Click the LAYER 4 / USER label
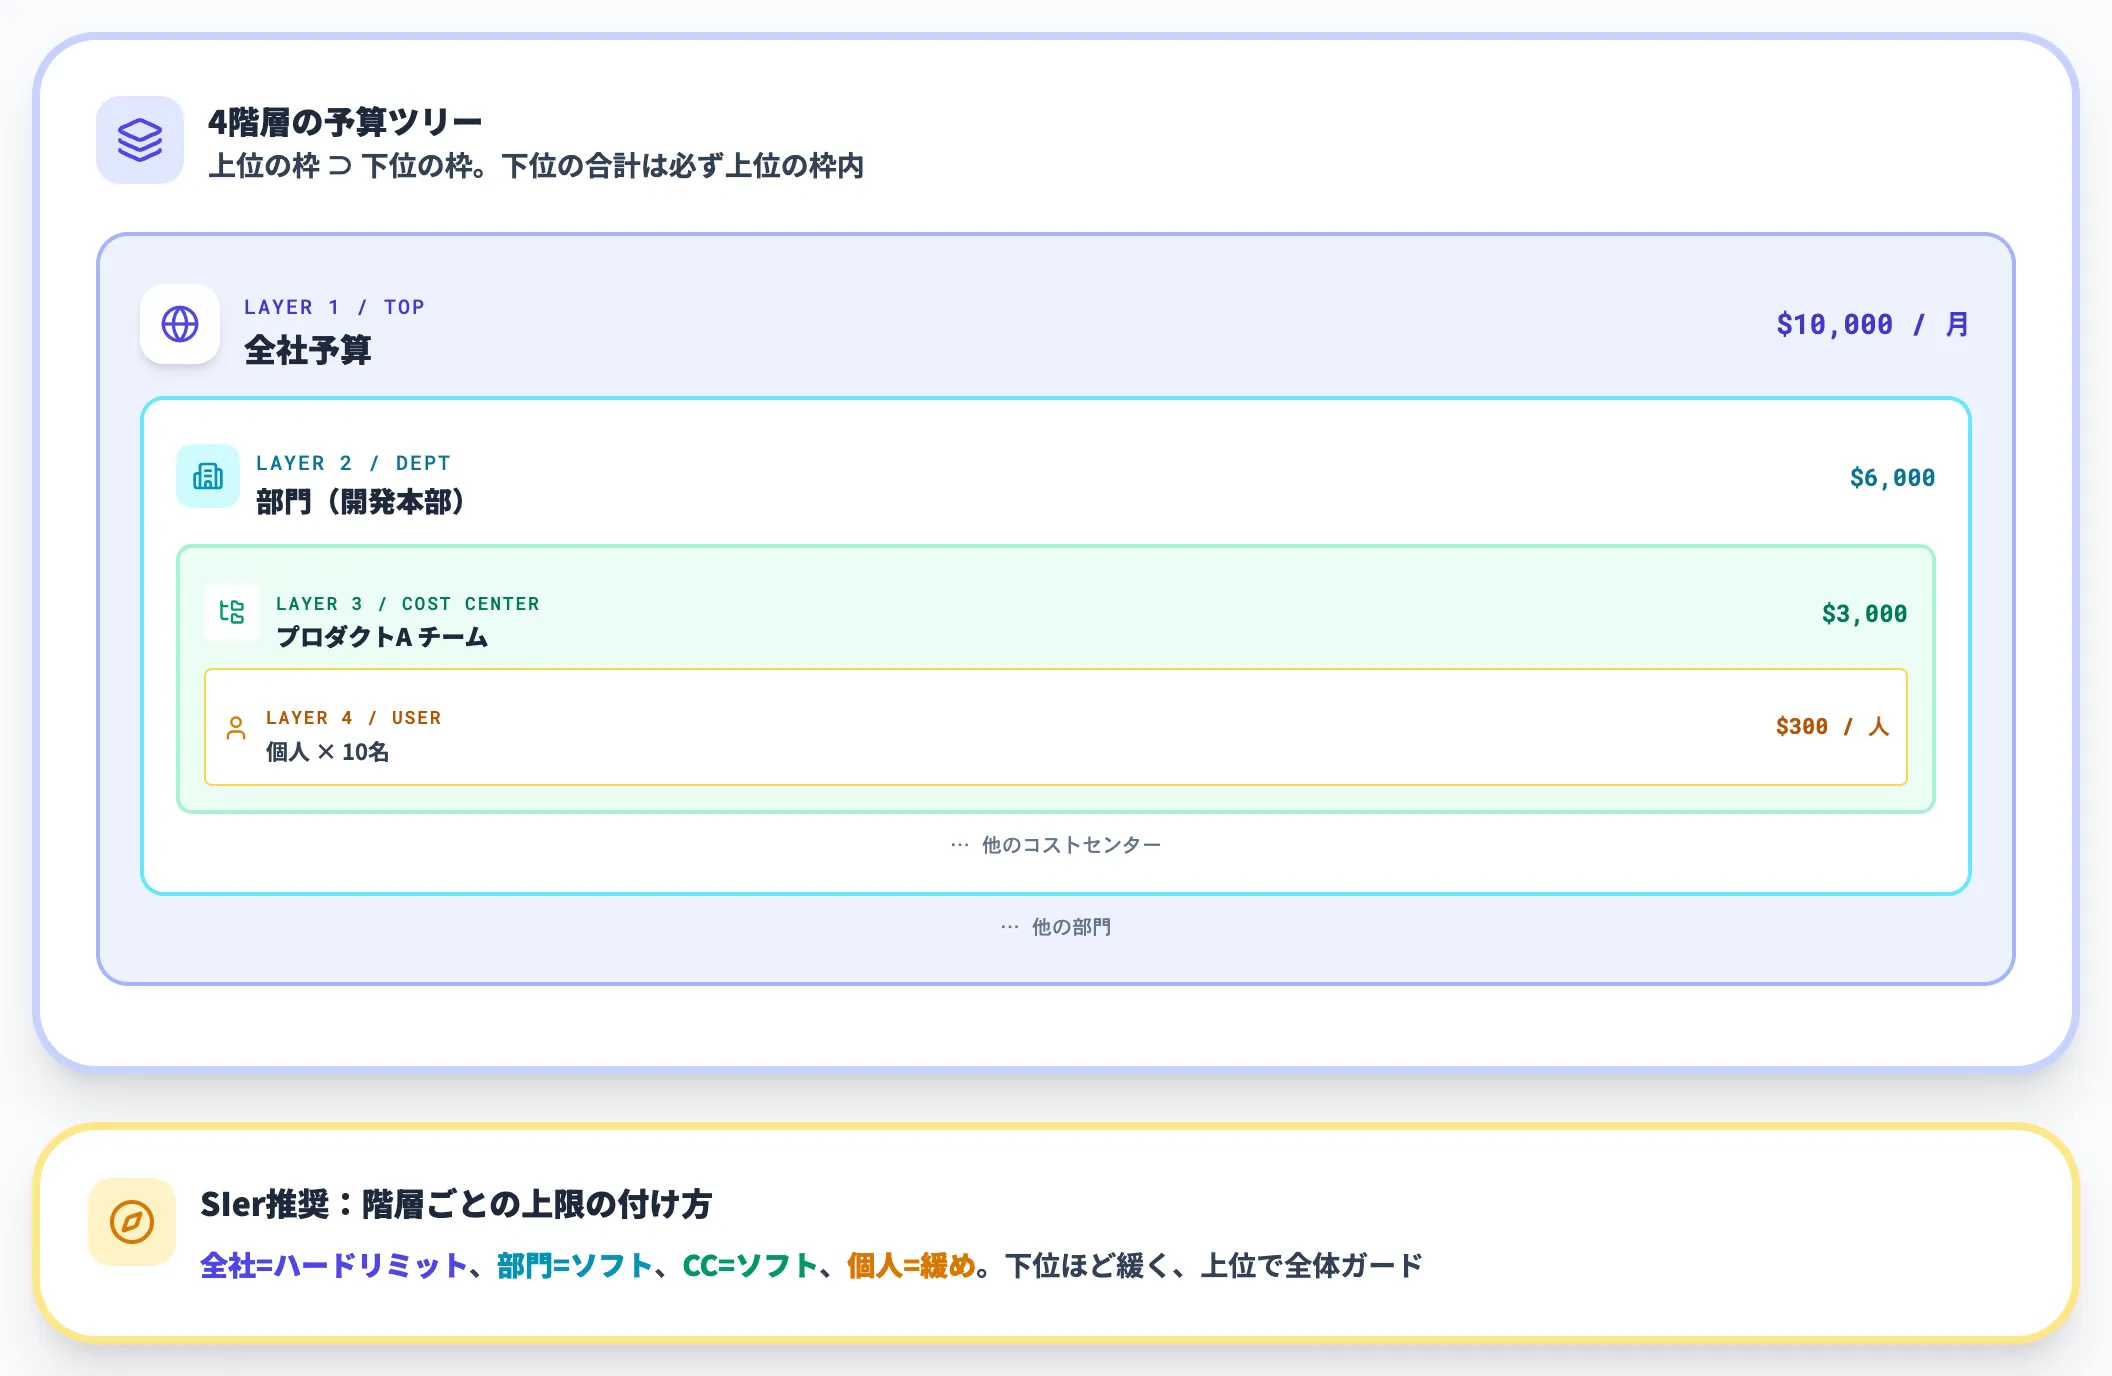Screen dimensions: 2112x1376 353,717
